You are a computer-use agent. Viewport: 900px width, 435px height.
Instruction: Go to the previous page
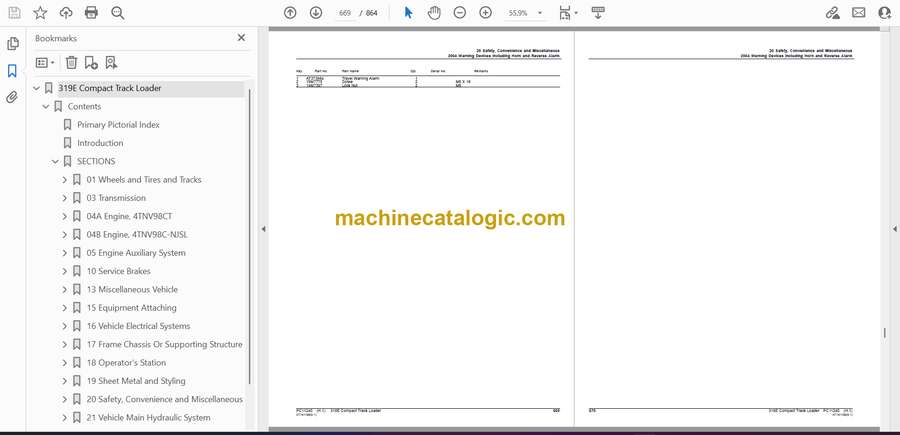290,13
